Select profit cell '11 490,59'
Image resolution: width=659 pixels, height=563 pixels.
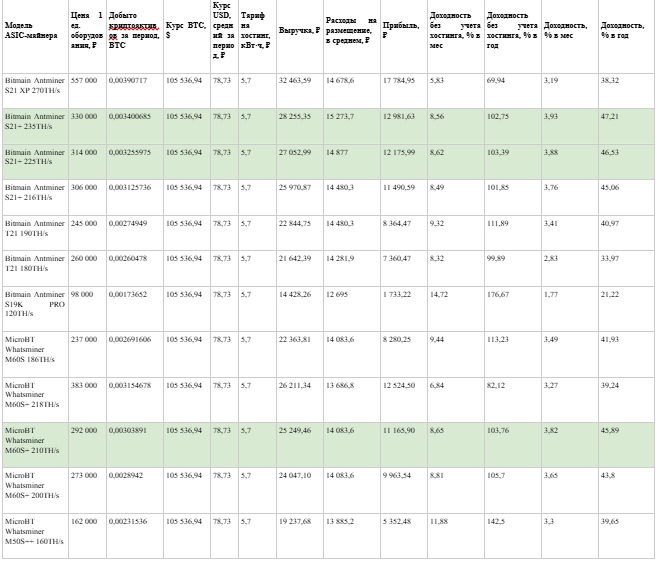coord(403,198)
